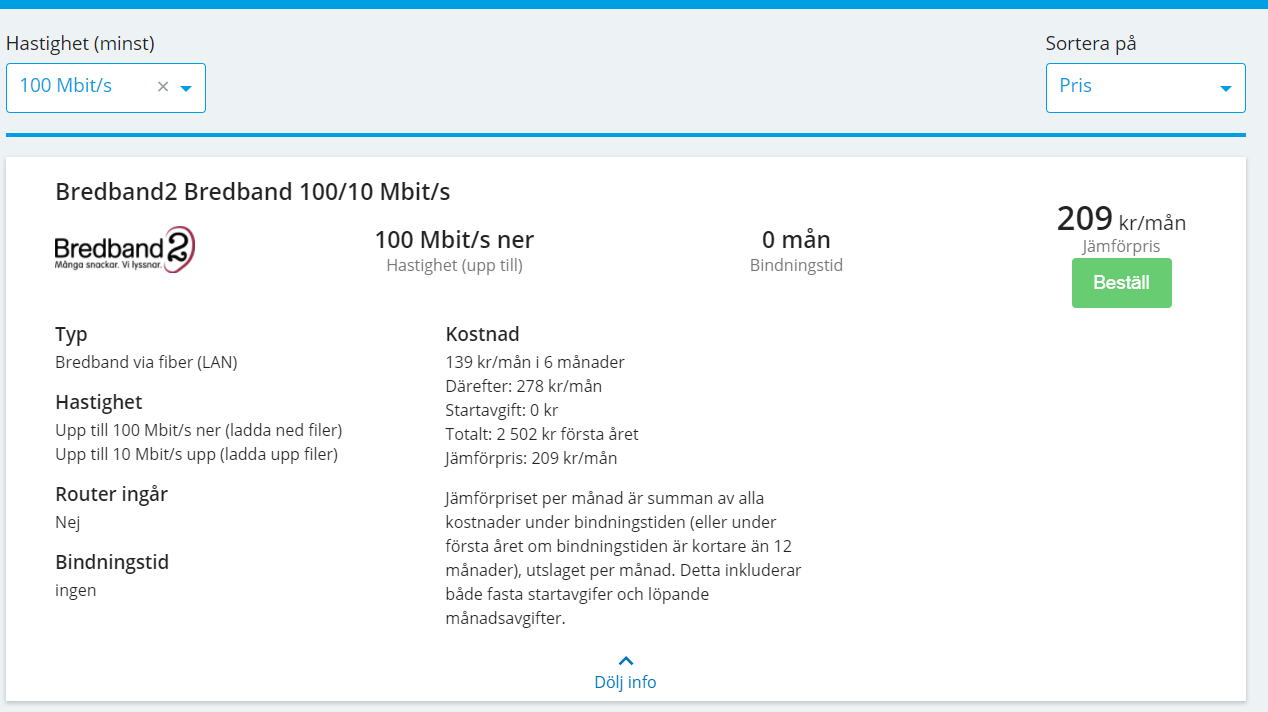Click the Bredband2 logo
The image size is (1268, 712).
pyautogui.click(x=124, y=250)
